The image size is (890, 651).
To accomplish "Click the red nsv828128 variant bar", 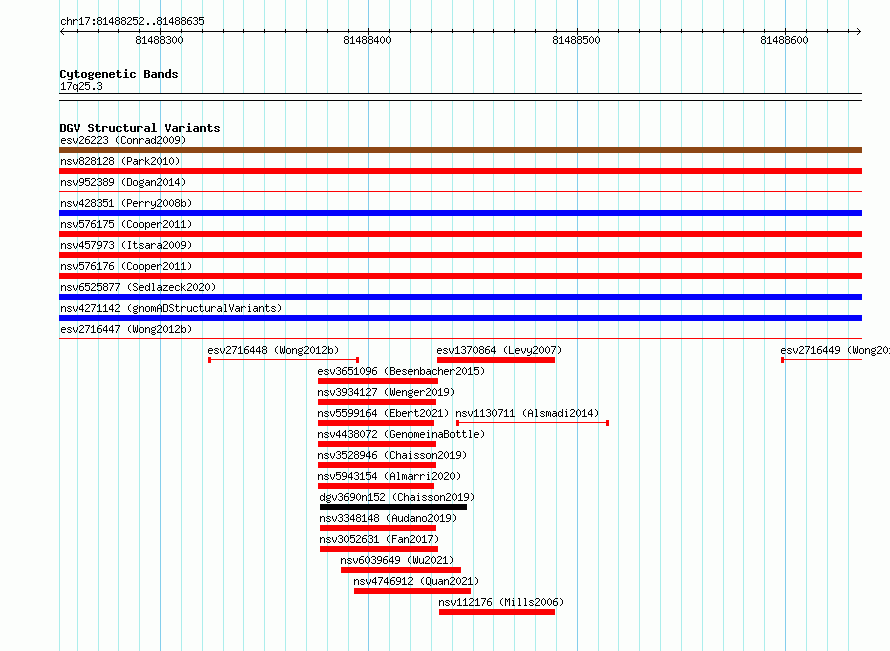I will (x=460, y=171).
